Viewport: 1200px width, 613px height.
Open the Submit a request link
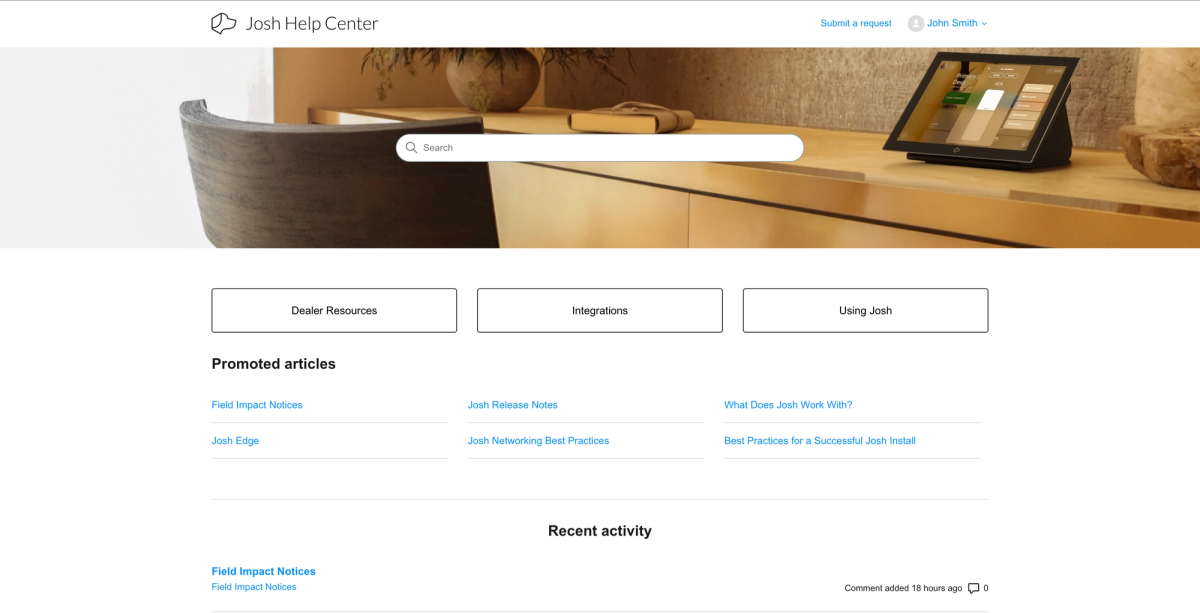[856, 24]
